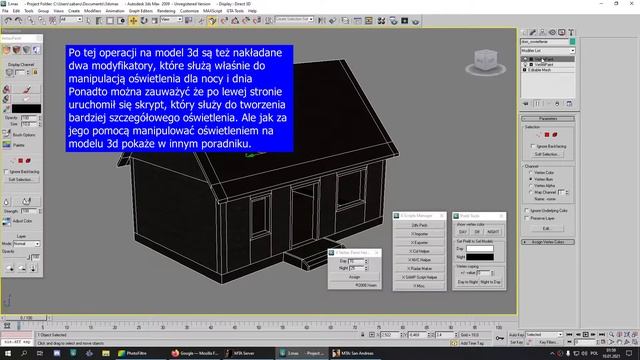640x360 pixels.
Task: Click MTA San Andreas taskbar item
Action: pyautogui.click(x=353, y=353)
